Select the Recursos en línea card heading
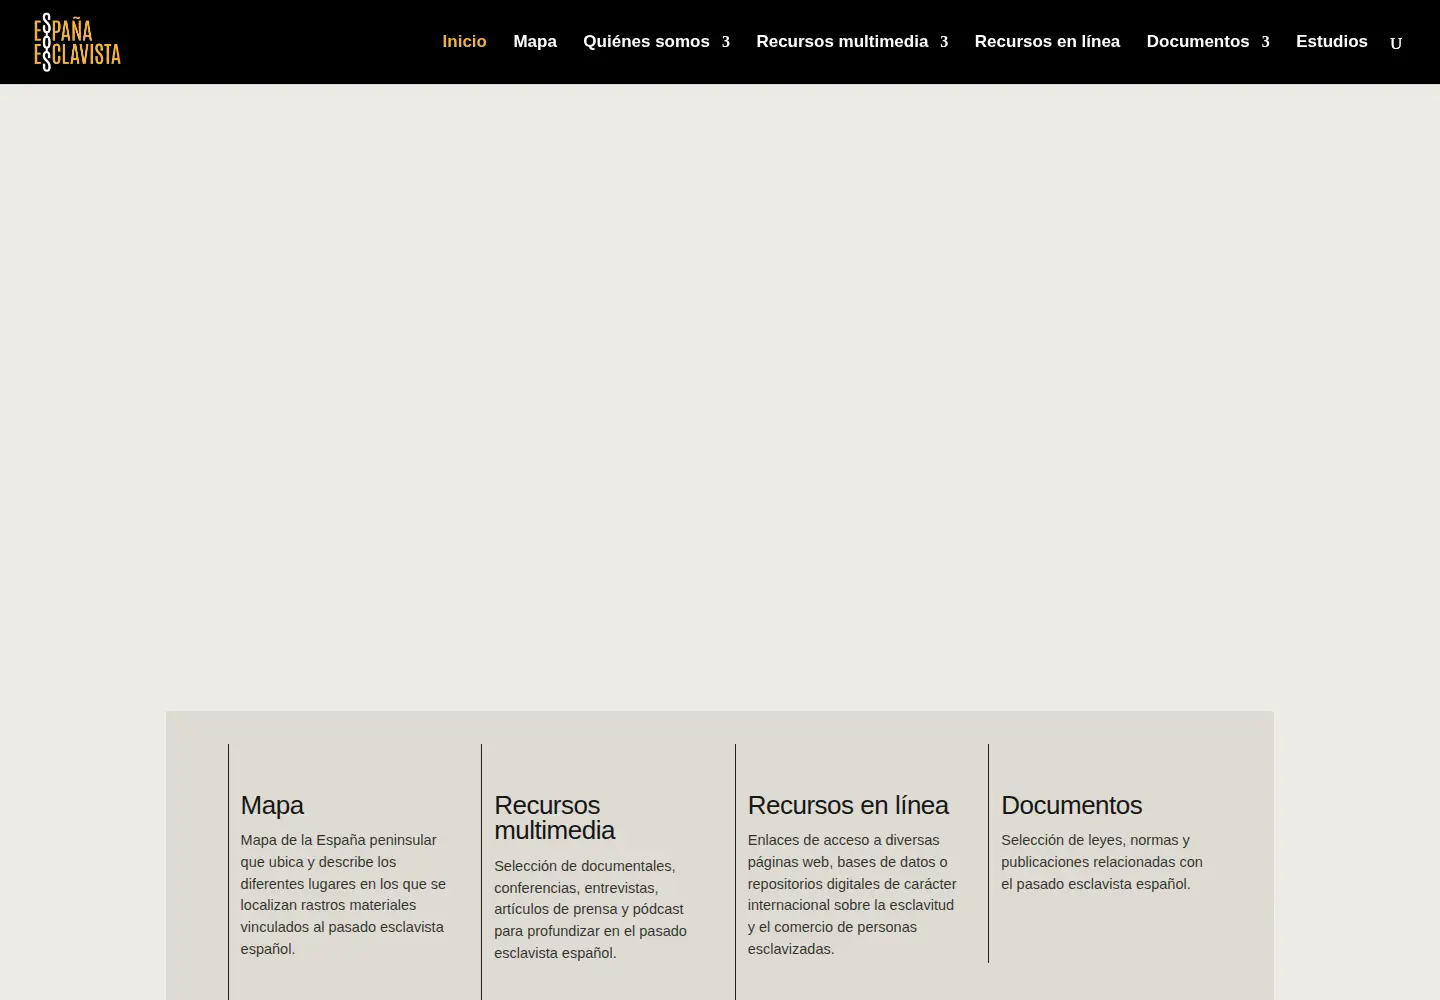The width and height of the screenshot is (1440, 1000). pyautogui.click(x=848, y=805)
